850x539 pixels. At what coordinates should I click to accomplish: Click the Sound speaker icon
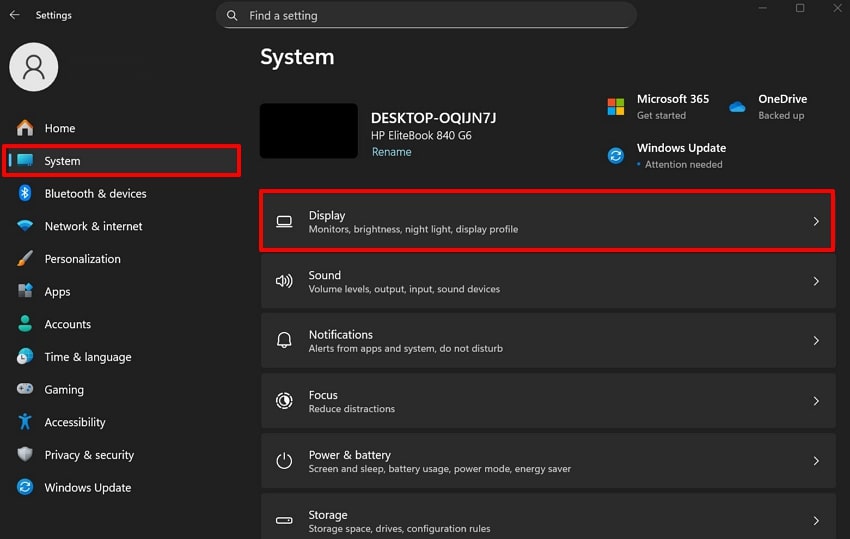point(284,281)
